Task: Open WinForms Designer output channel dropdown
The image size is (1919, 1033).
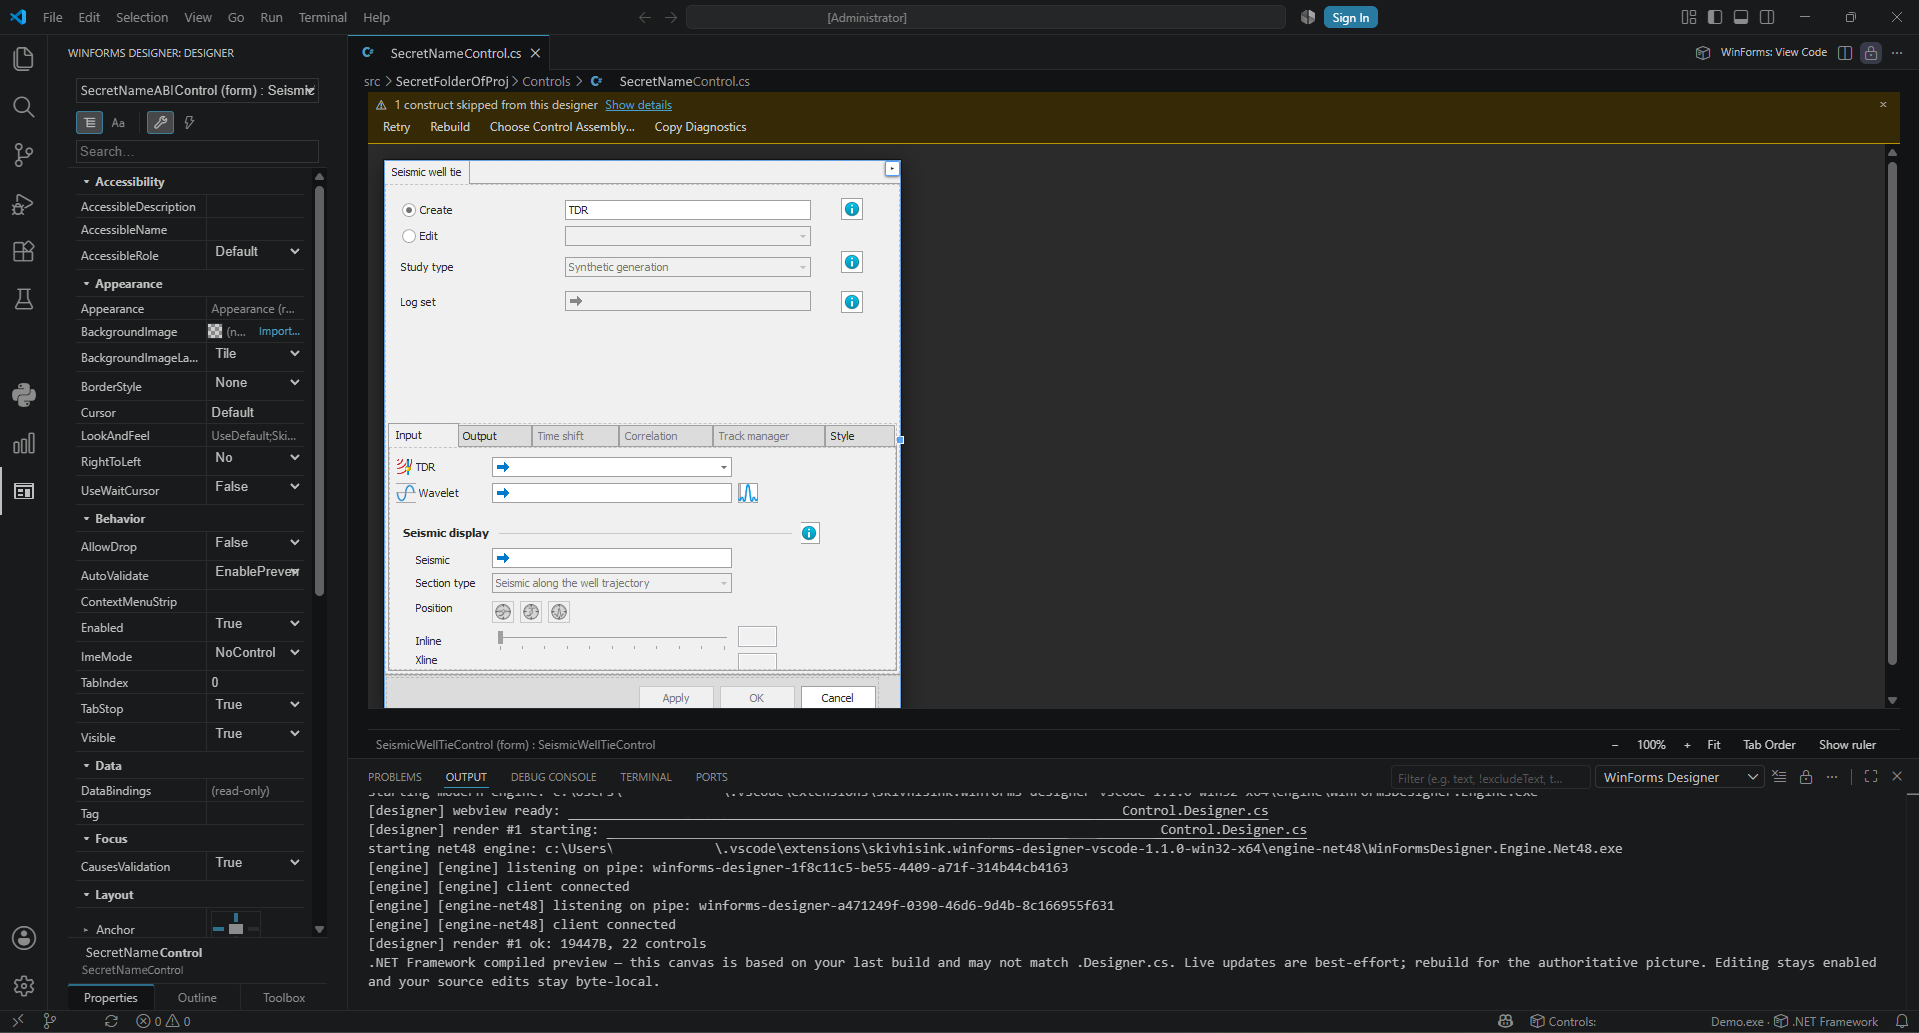Action: [1680, 777]
